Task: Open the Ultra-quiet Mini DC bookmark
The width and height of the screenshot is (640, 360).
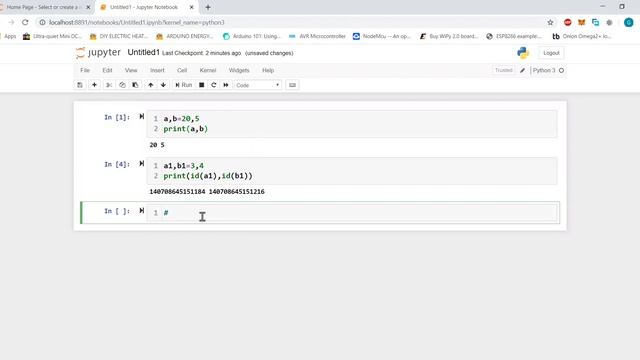Action: point(52,36)
